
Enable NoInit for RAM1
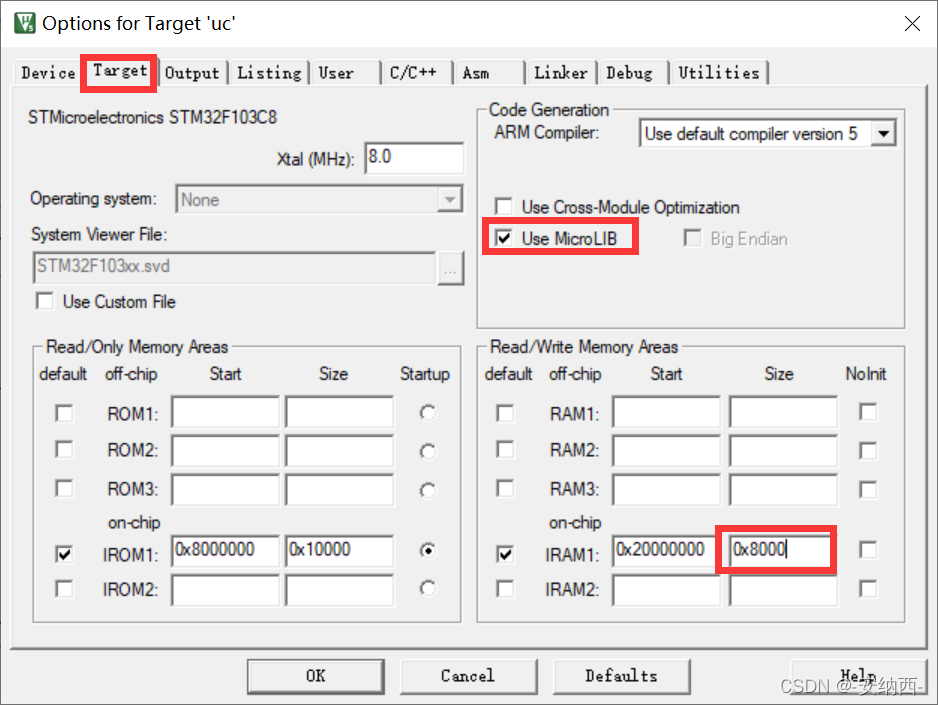point(868,412)
